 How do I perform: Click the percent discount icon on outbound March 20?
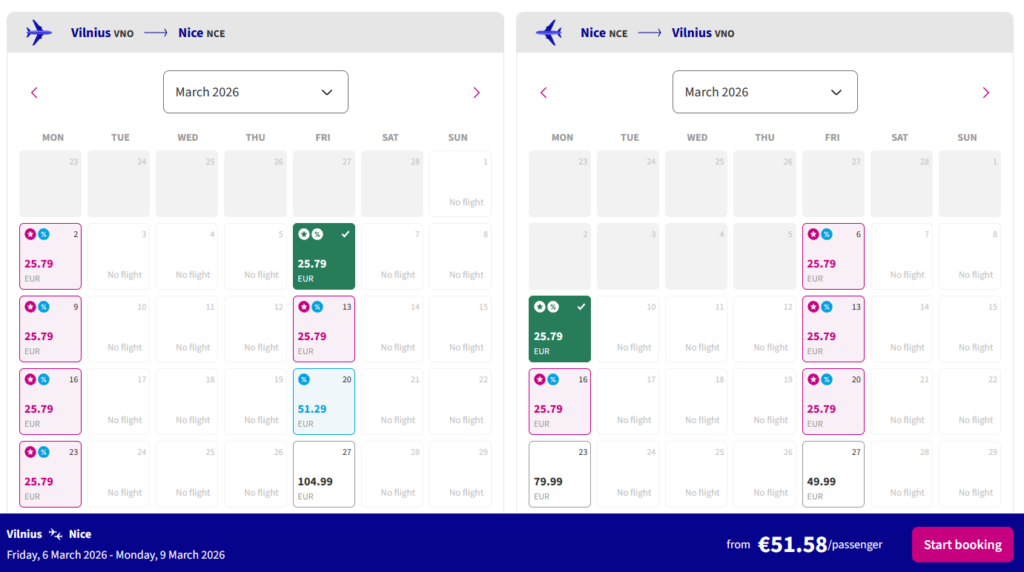point(303,380)
